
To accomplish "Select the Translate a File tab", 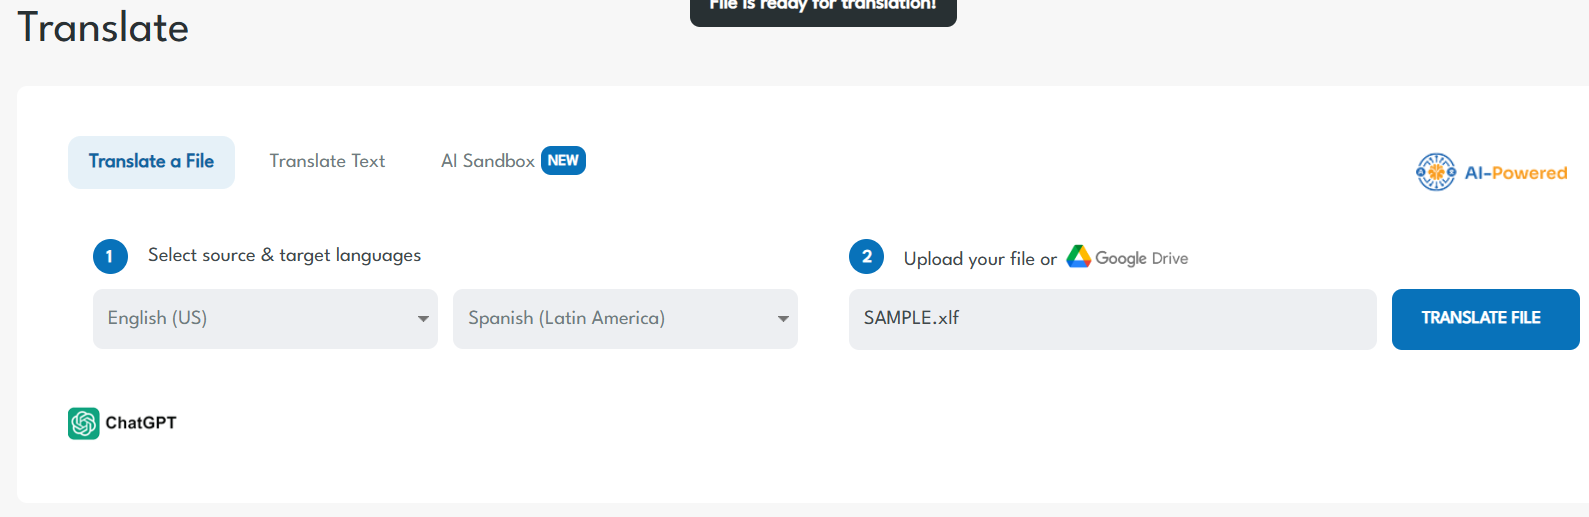I will [x=151, y=162].
